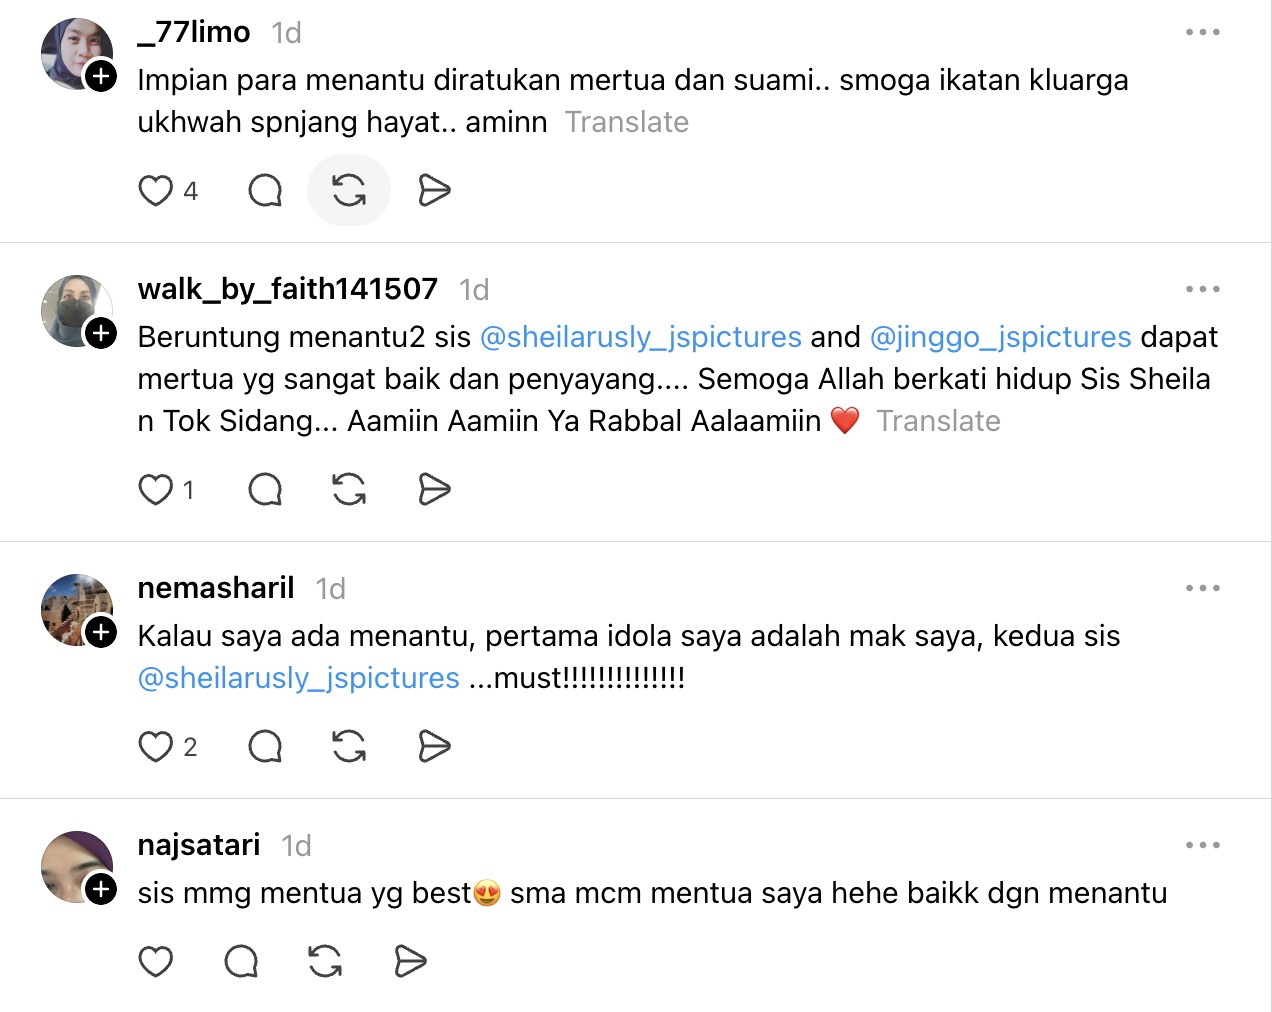Repost the najsatari comment
1272x1012 pixels.
pos(325,961)
